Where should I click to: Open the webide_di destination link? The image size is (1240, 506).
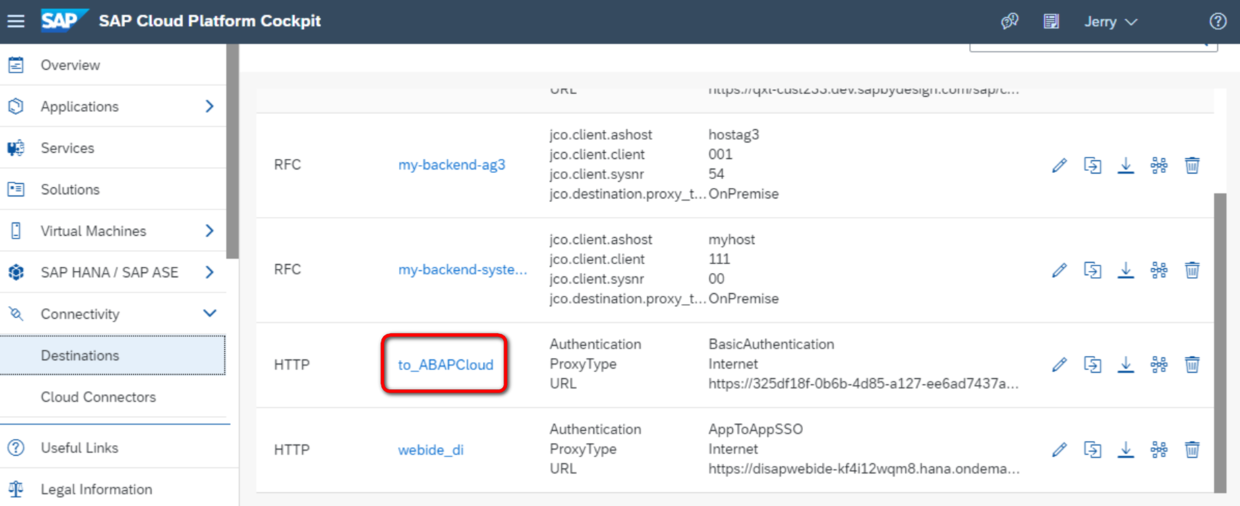[x=431, y=450]
